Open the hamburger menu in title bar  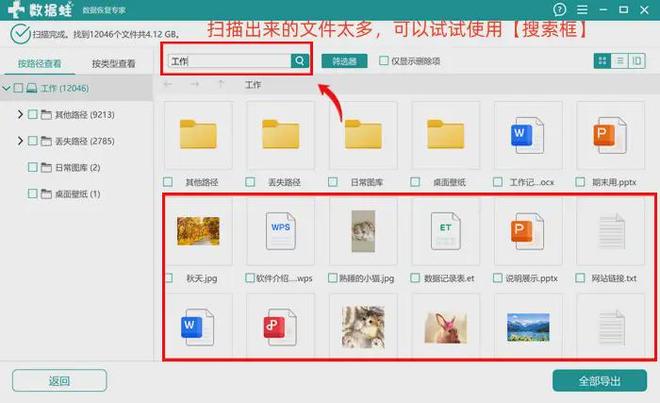click(582, 9)
